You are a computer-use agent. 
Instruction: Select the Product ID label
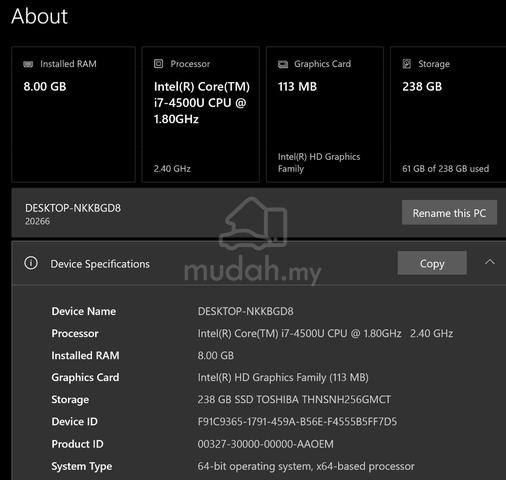coord(77,444)
